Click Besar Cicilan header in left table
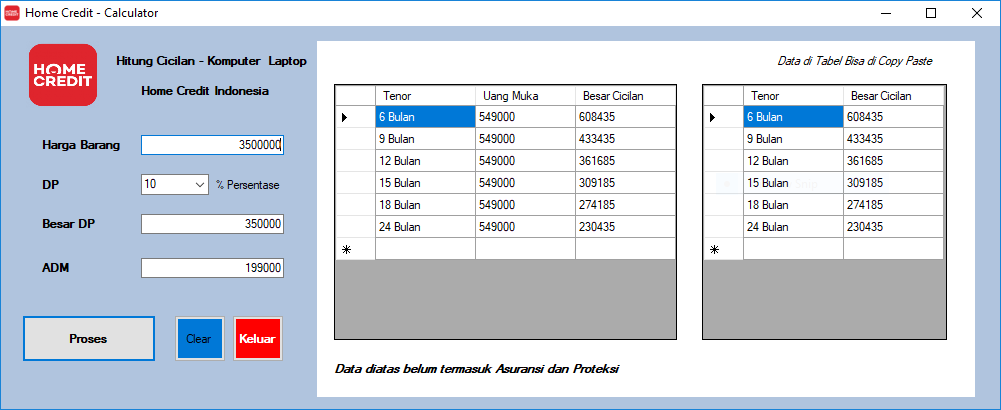Screen dimensions: 1001x410 (x=625, y=96)
